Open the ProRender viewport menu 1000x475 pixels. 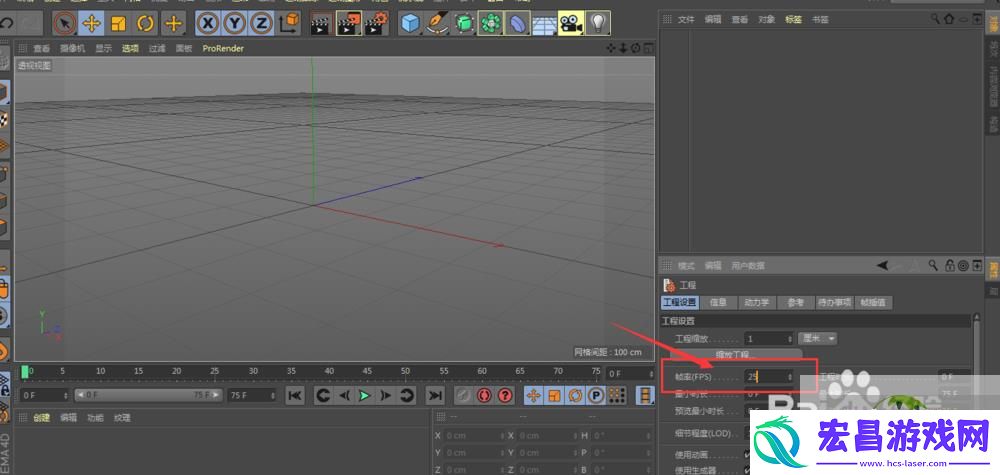tap(223, 48)
